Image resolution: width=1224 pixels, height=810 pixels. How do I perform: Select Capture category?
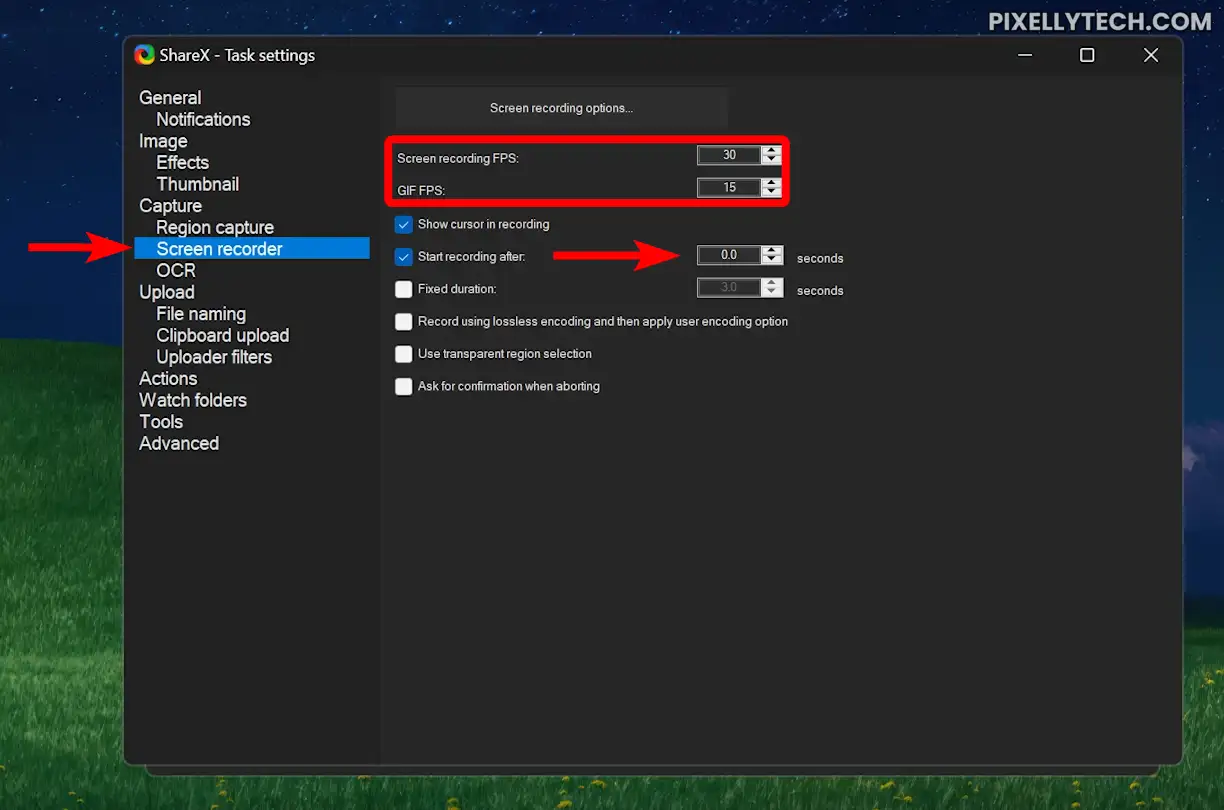pyautogui.click(x=170, y=205)
